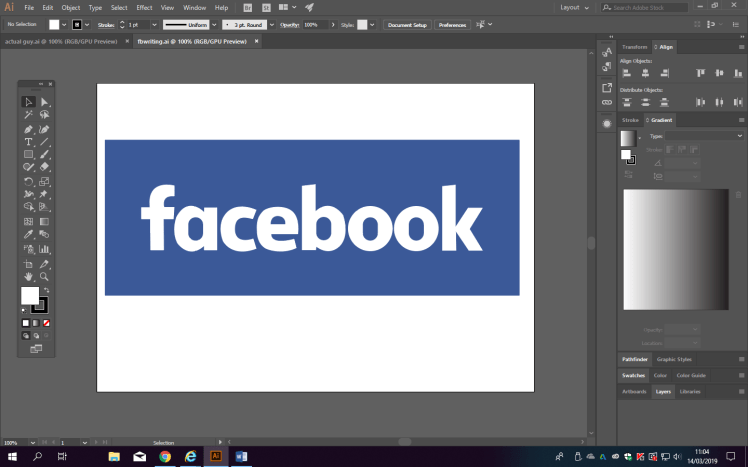Click the Opacity label link

coord(290,25)
